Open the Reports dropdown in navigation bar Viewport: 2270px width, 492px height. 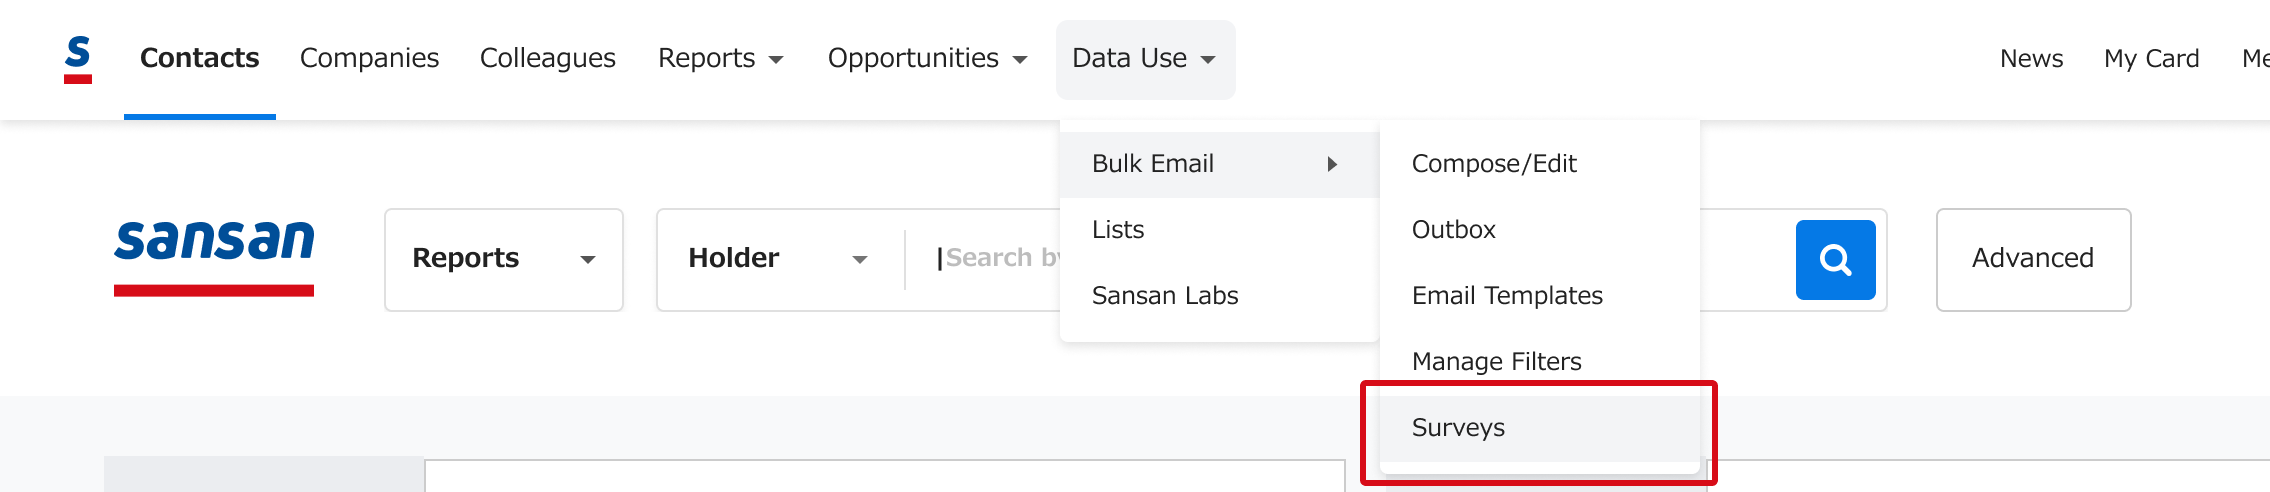point(720,58)
